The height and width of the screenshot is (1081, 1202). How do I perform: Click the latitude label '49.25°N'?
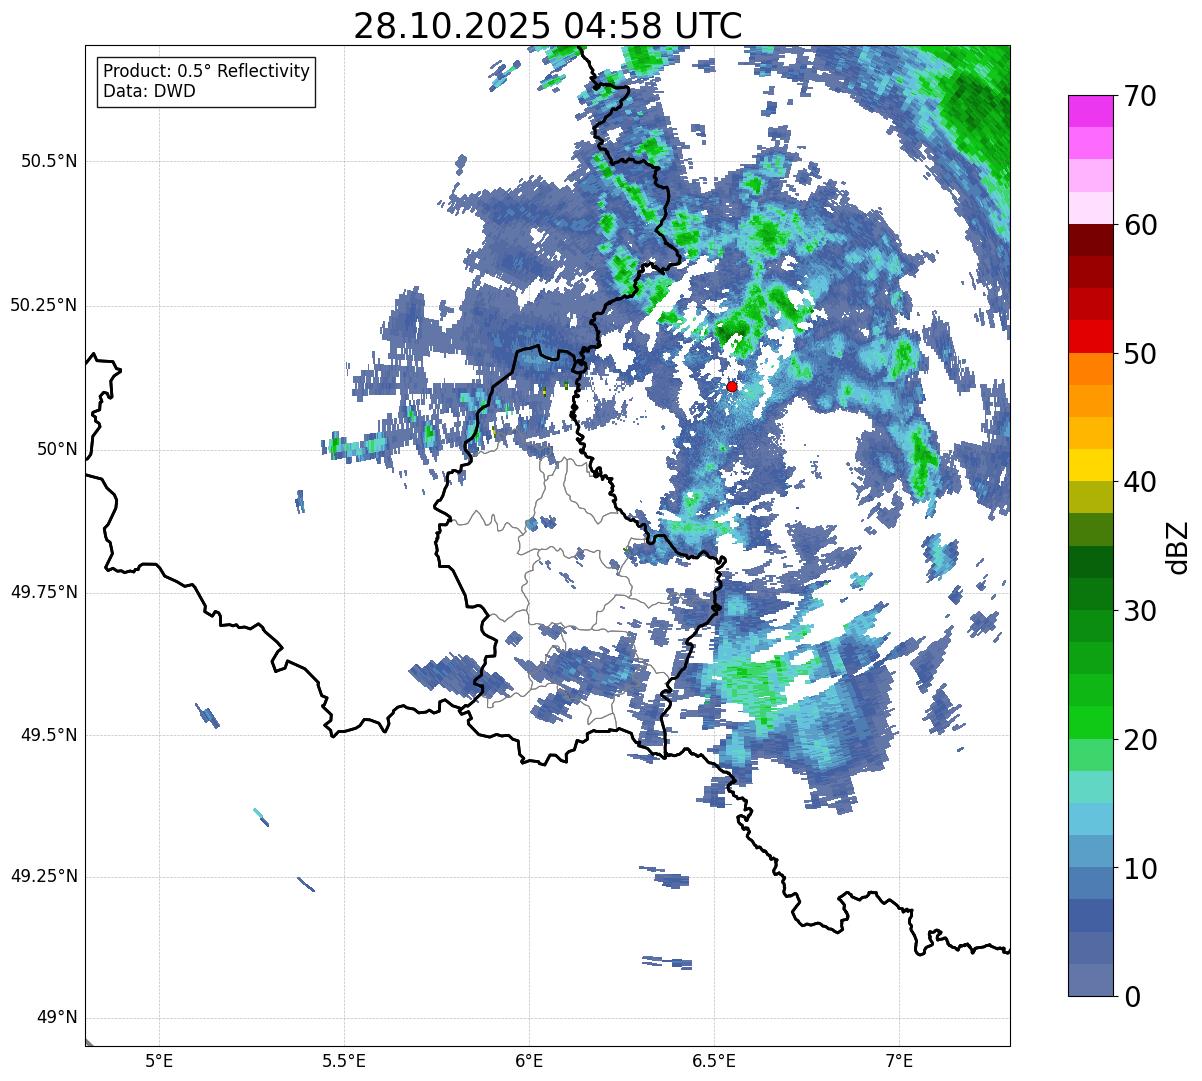coord(44,877)
